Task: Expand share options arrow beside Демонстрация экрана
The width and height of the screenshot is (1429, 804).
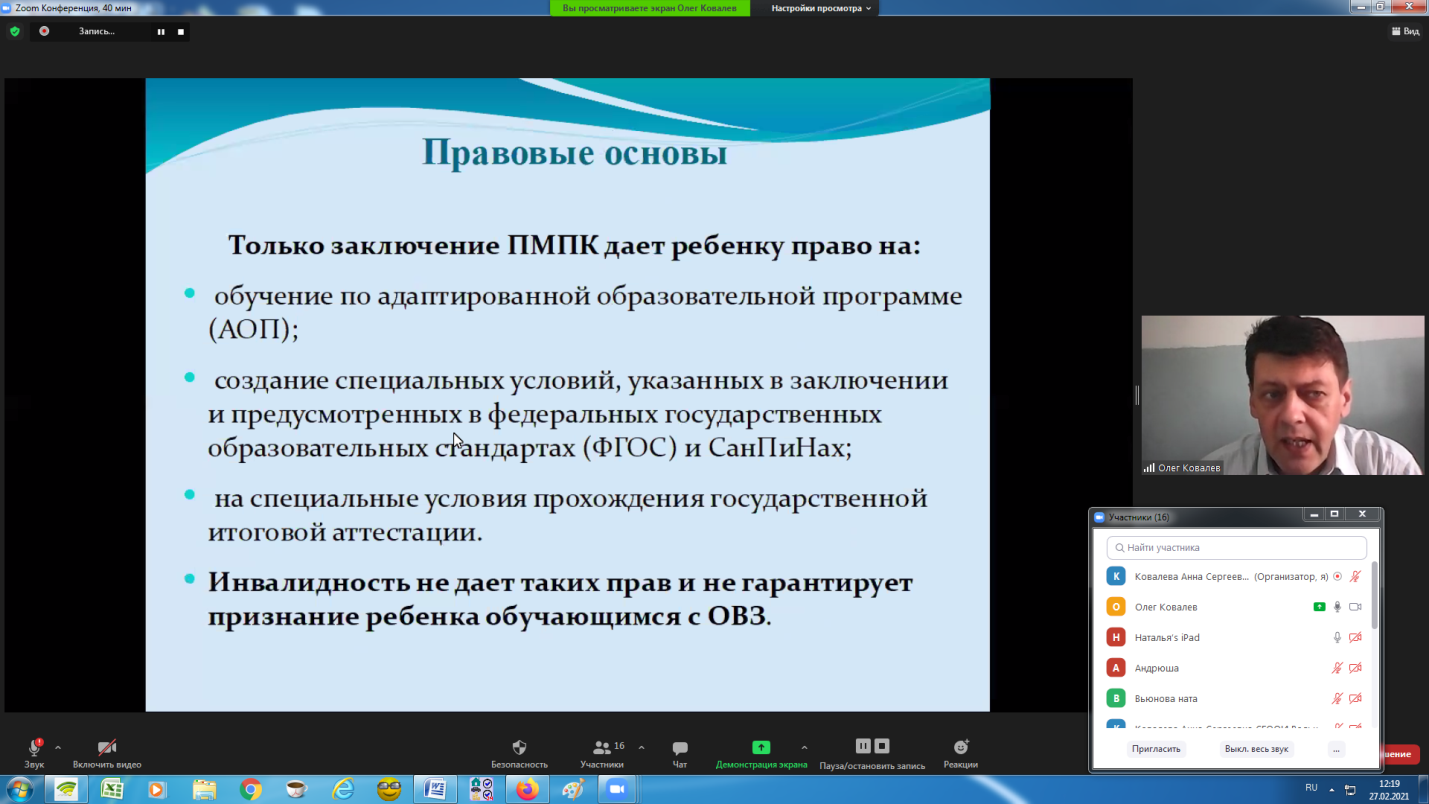Action: [804, 747]
